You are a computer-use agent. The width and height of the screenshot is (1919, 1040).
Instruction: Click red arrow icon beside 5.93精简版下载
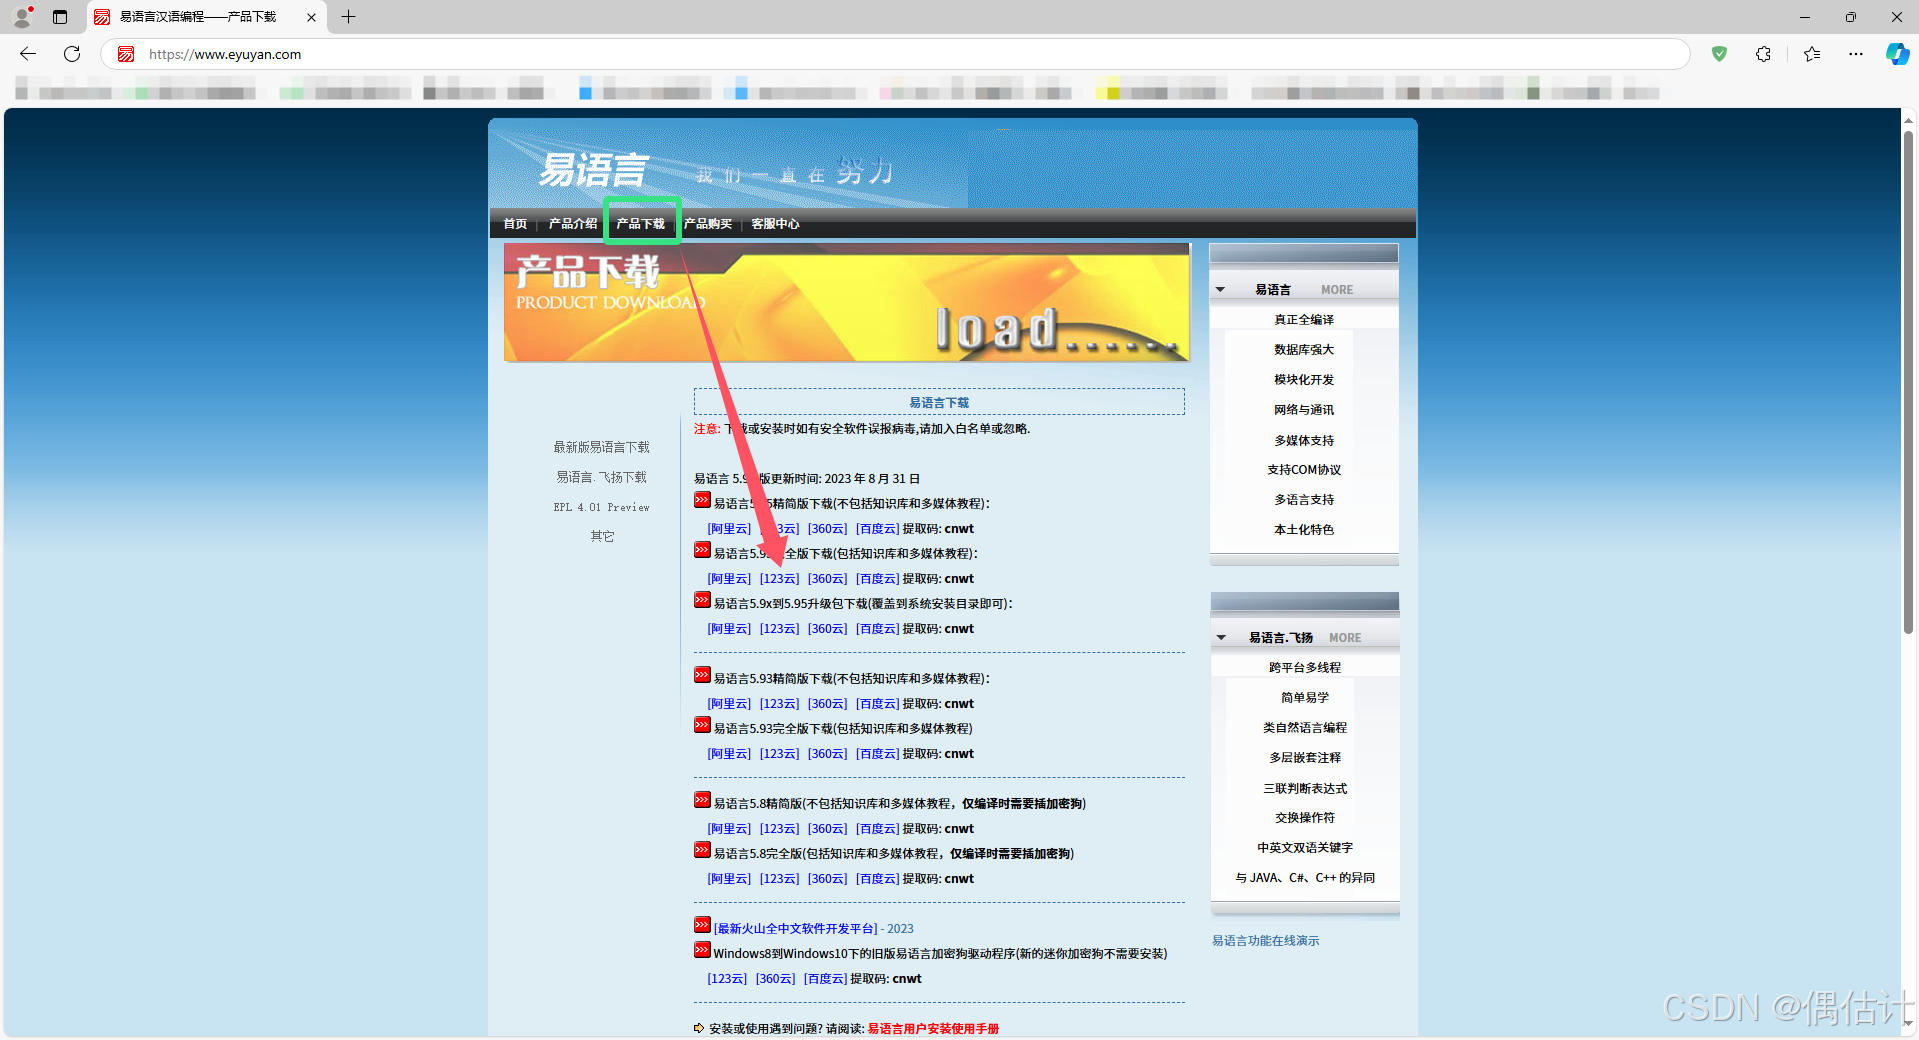pos(702,675)
